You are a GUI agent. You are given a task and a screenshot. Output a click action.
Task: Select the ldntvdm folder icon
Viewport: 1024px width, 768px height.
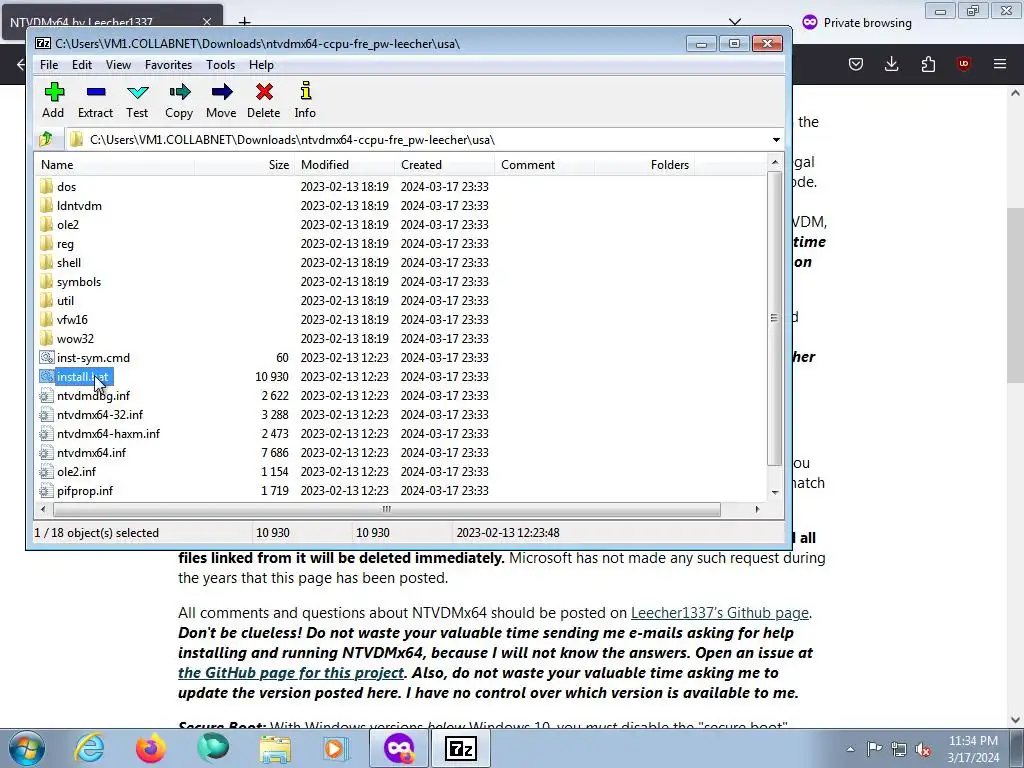[46, 205]
